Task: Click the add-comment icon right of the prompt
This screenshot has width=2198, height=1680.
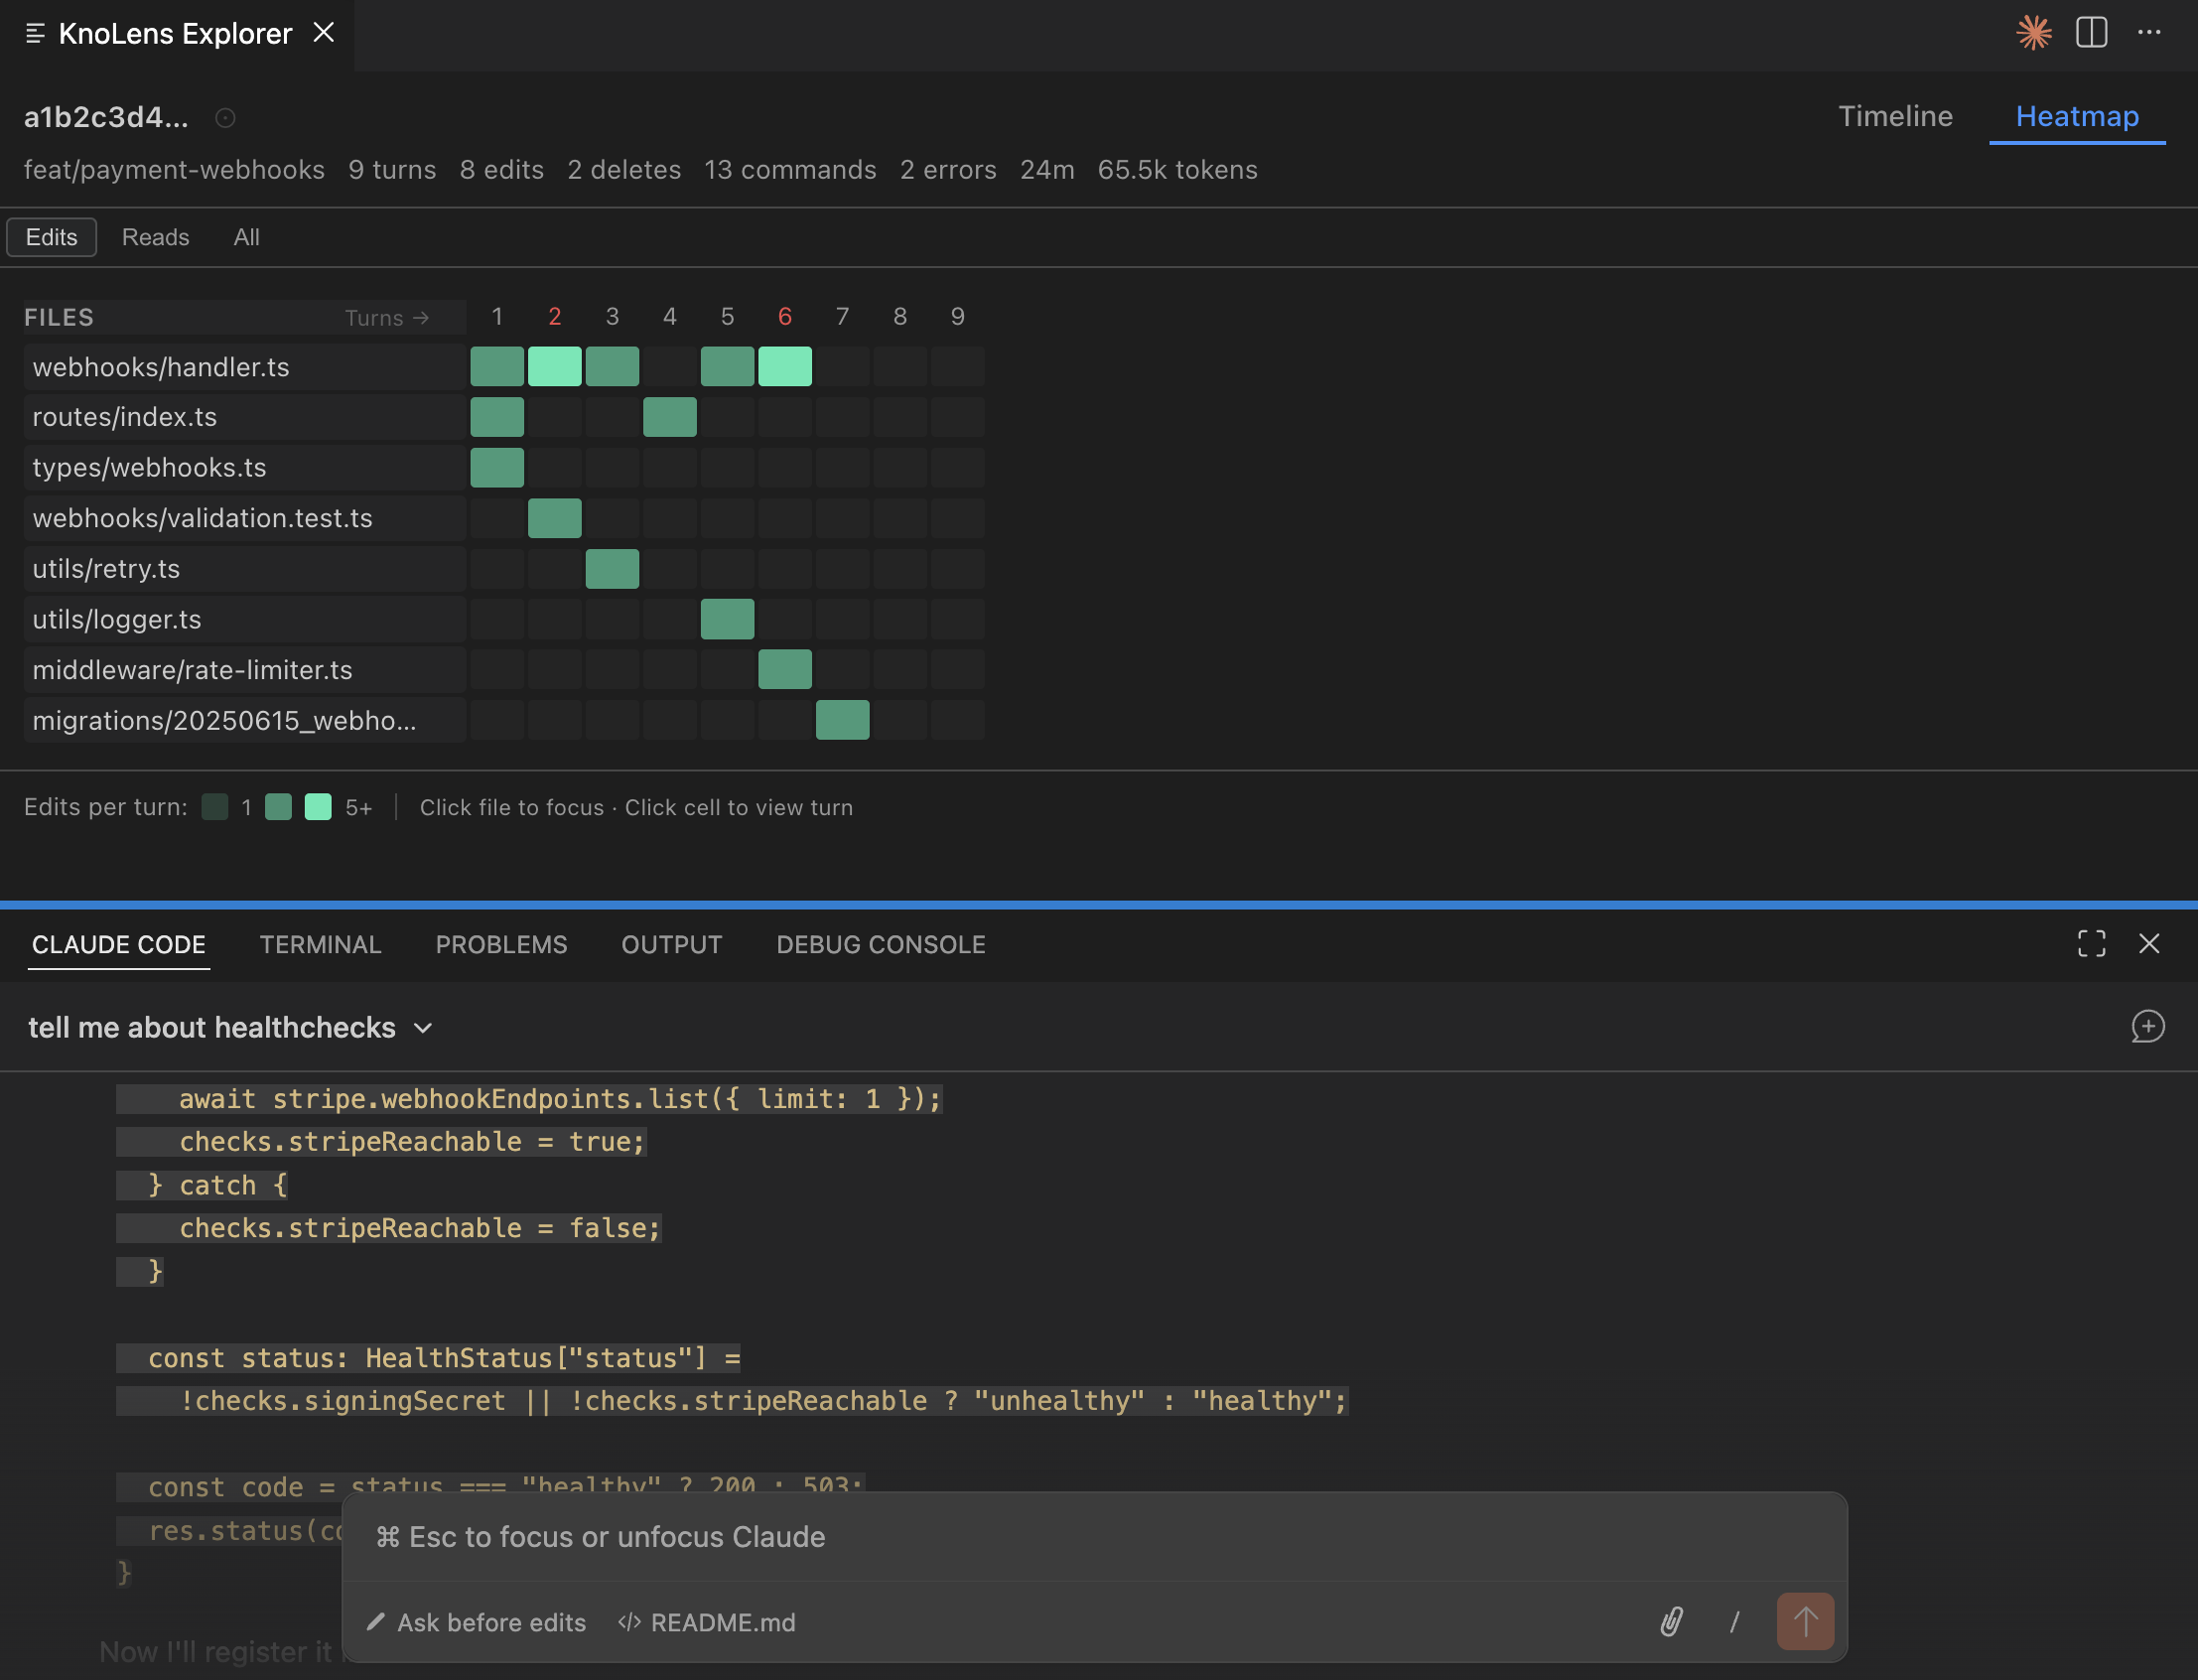Action: [x=2149, y=1026]
